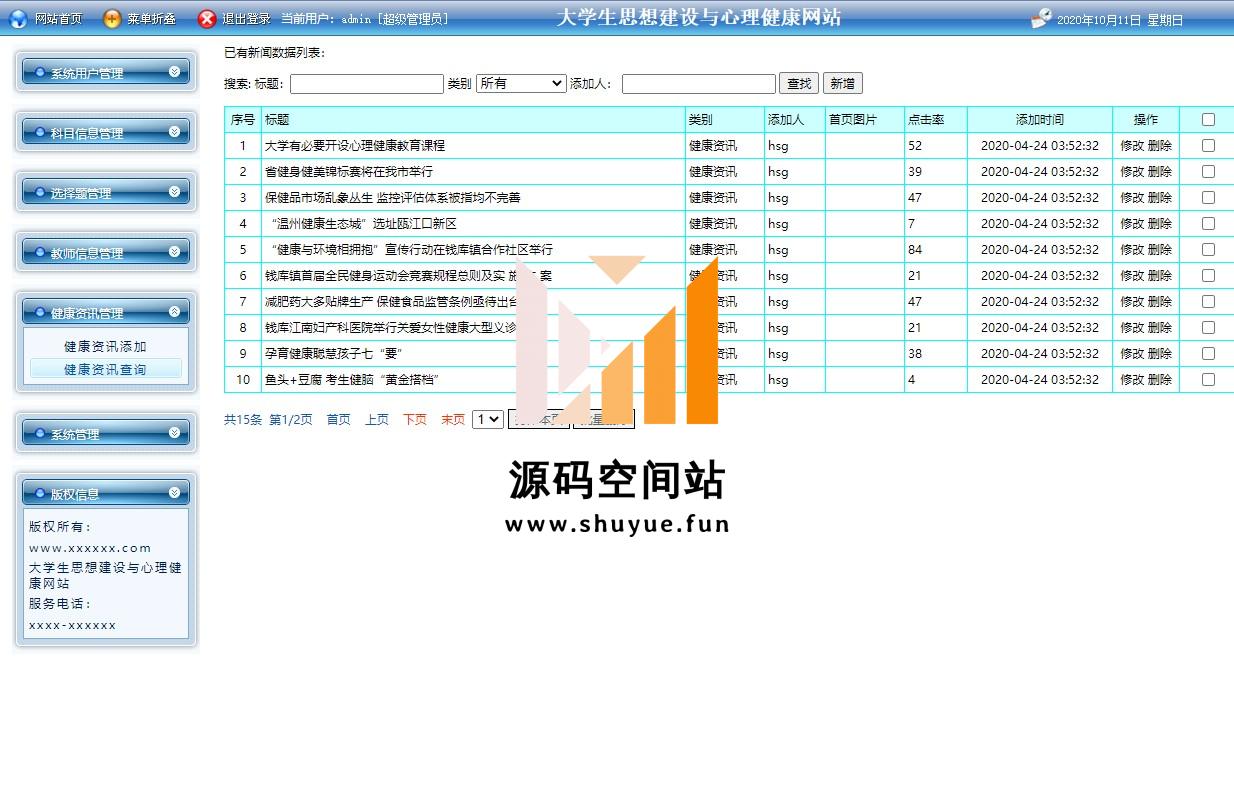Toggle the select-all checkbox in the table header

click(x=1208, y=119)
